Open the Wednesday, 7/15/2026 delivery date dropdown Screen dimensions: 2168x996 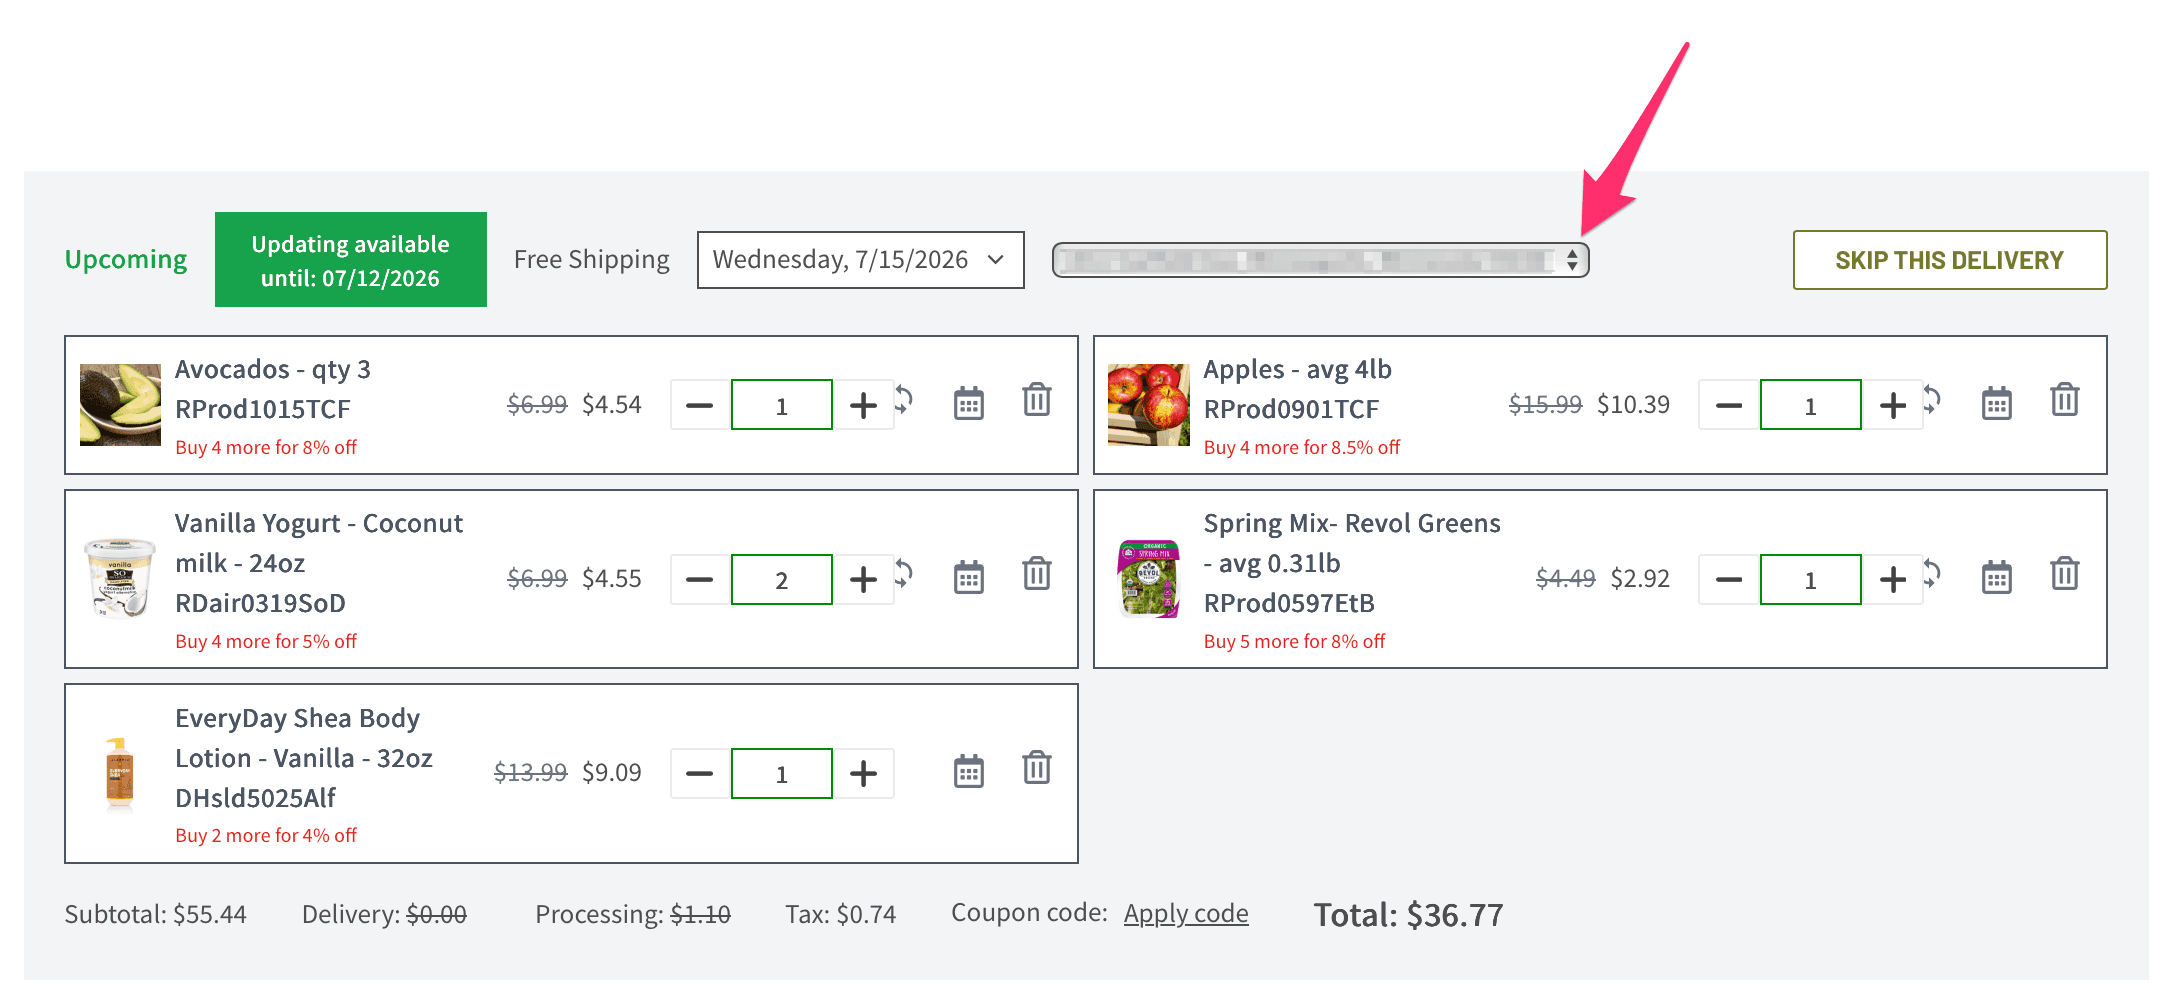(860, 260)
